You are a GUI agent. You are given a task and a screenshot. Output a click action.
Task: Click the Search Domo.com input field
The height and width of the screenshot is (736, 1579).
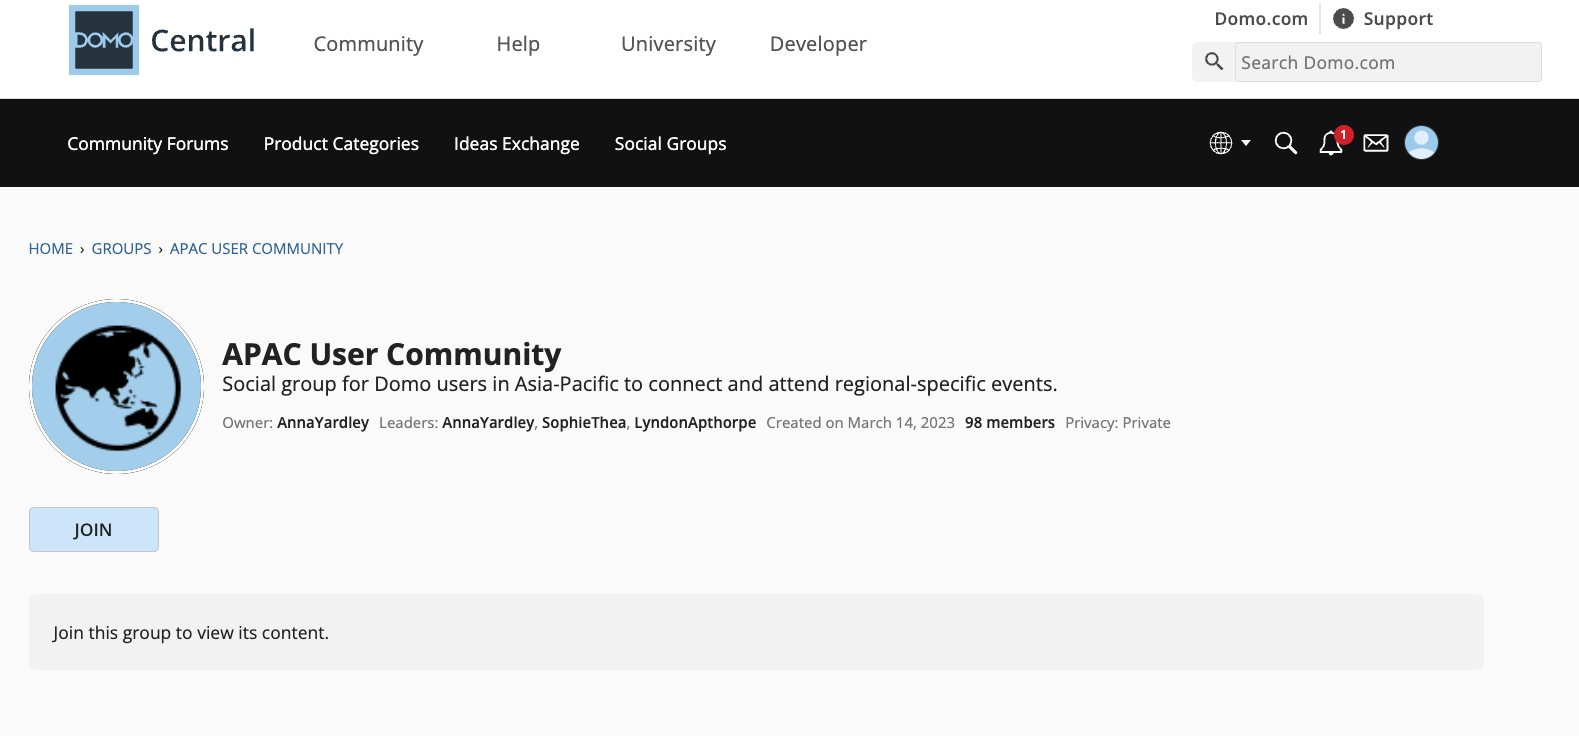pos(1387,62)
